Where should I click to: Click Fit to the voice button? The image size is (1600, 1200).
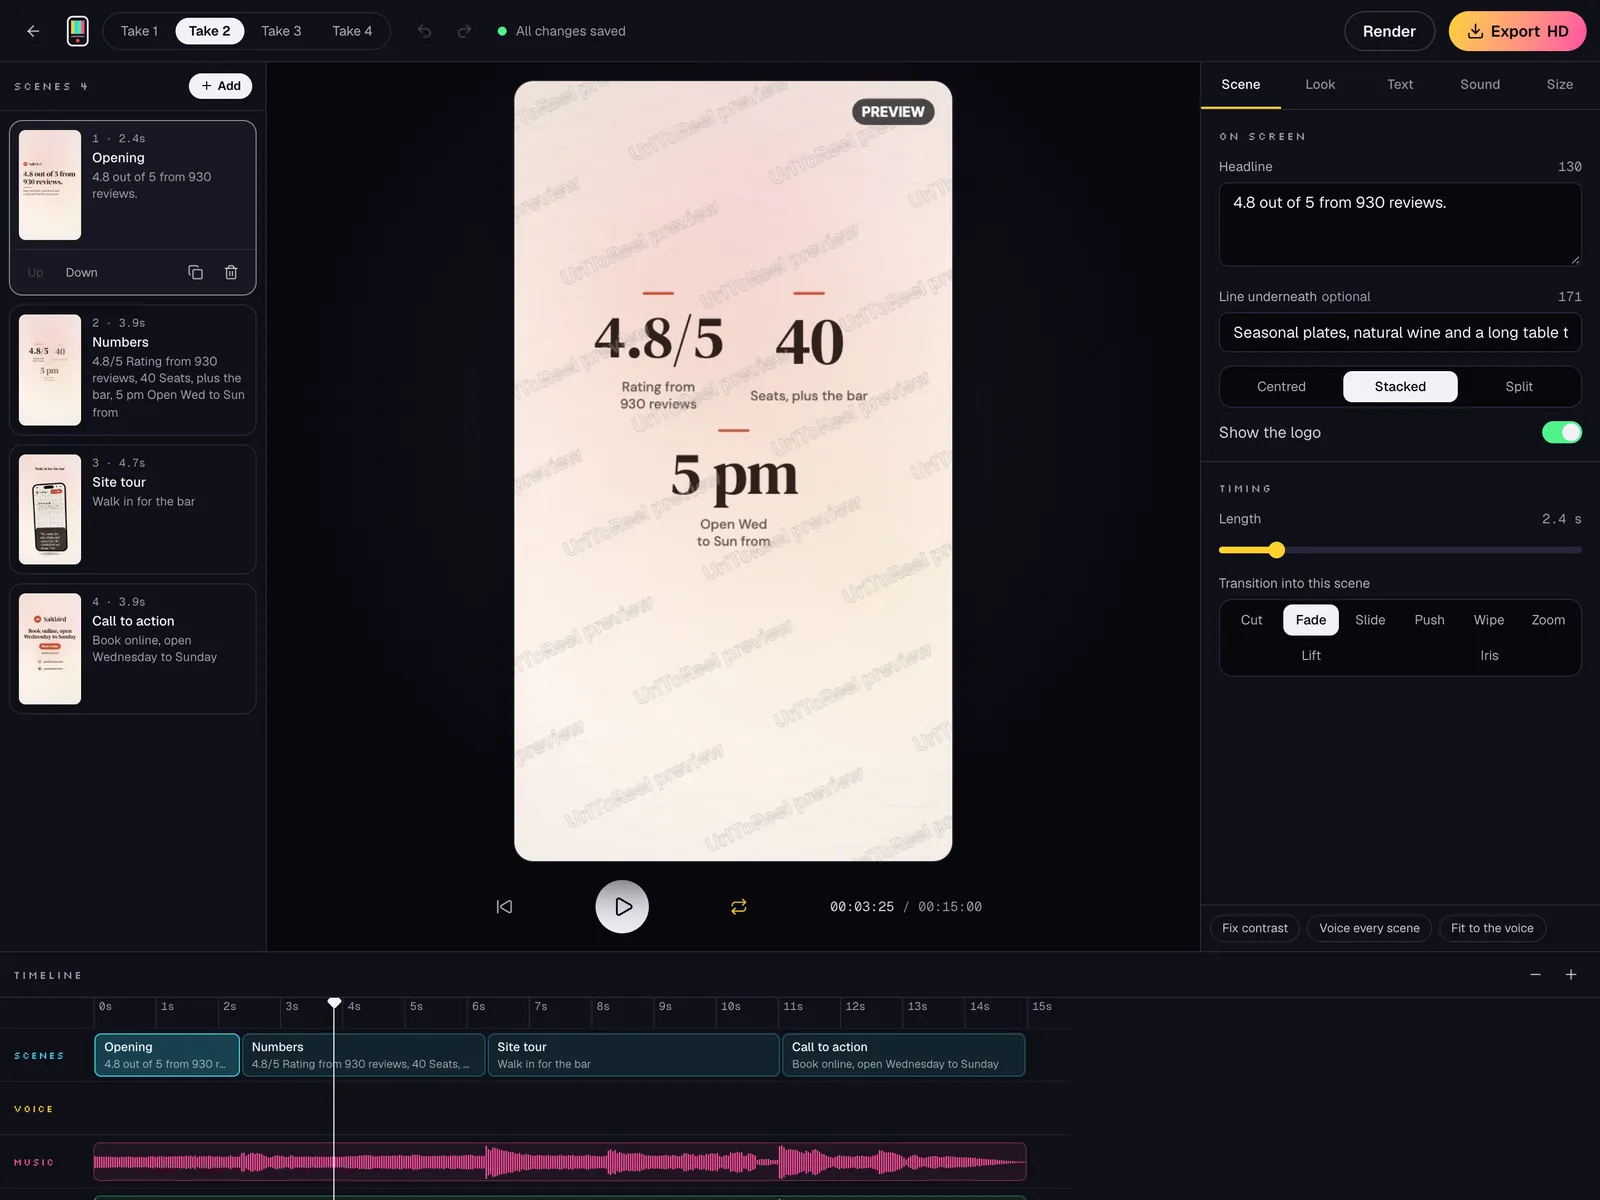pyautogui.click(x=1492, y=928)
